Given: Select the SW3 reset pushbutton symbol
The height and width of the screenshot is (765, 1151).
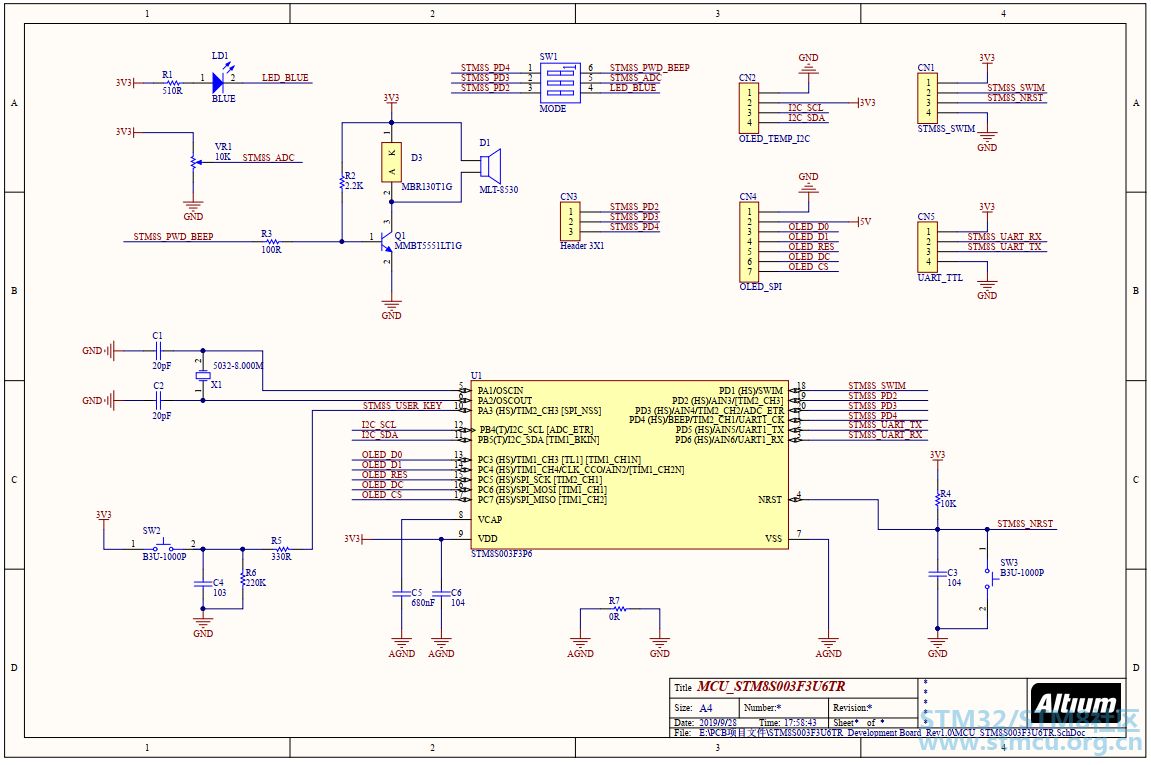Looking at the screenshot, I should click(991, 579).
